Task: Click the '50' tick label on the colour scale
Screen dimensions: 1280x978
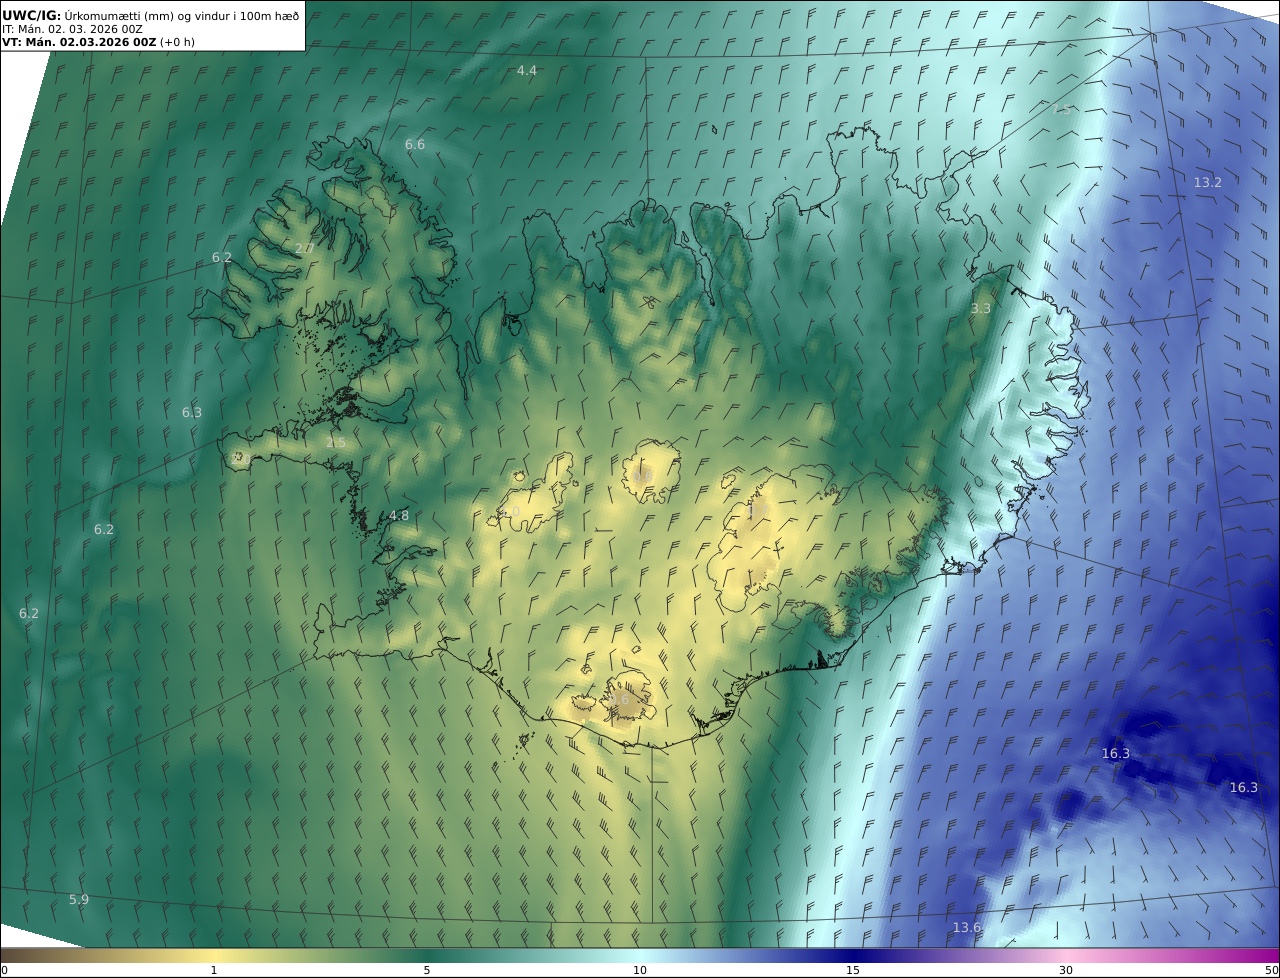Action: (1272, 970)
